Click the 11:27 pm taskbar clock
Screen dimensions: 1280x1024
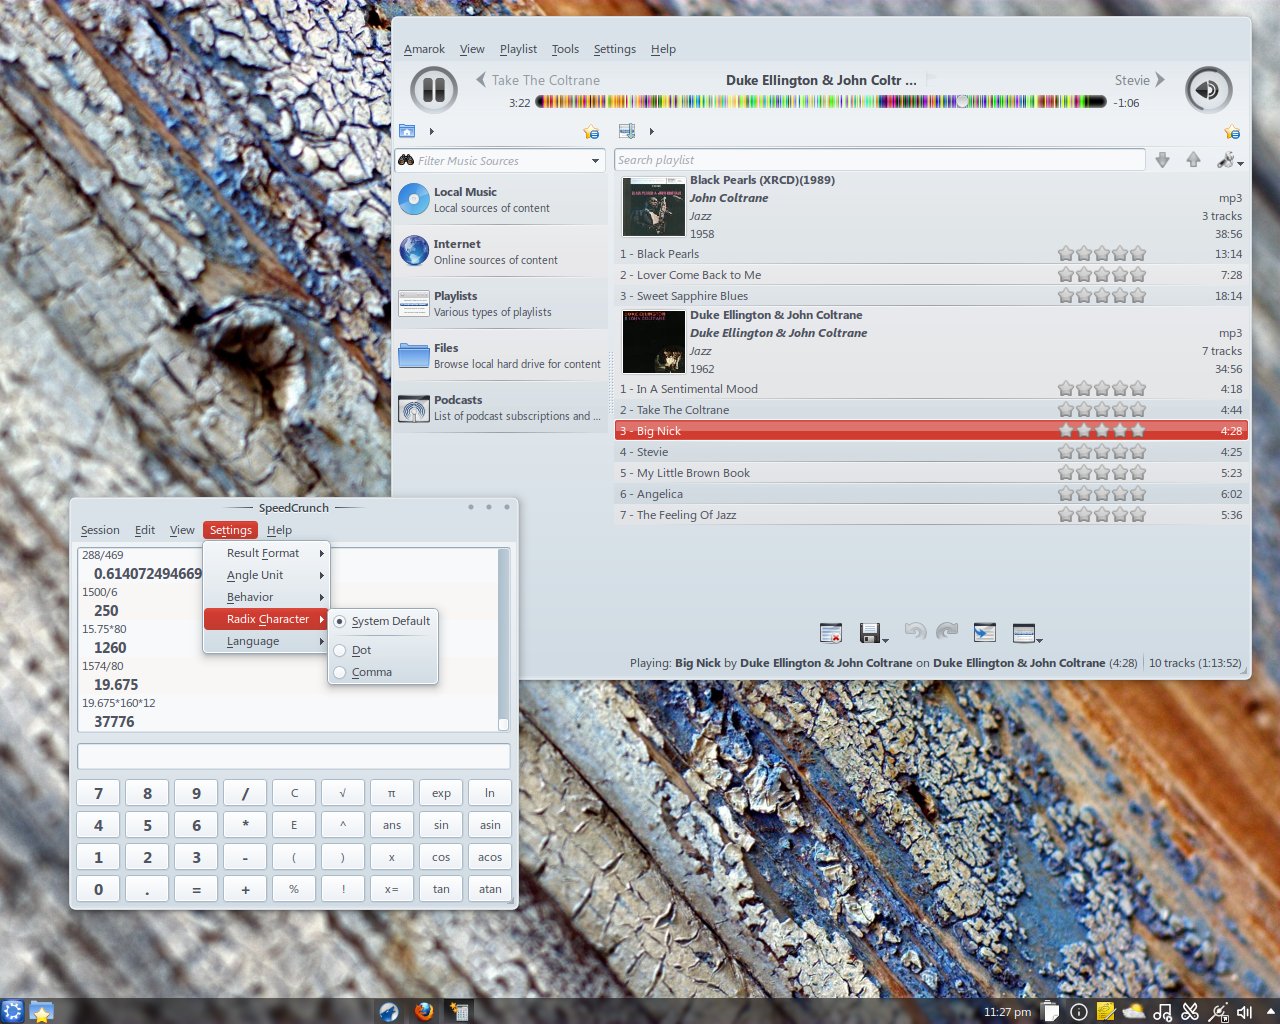1007,1012
